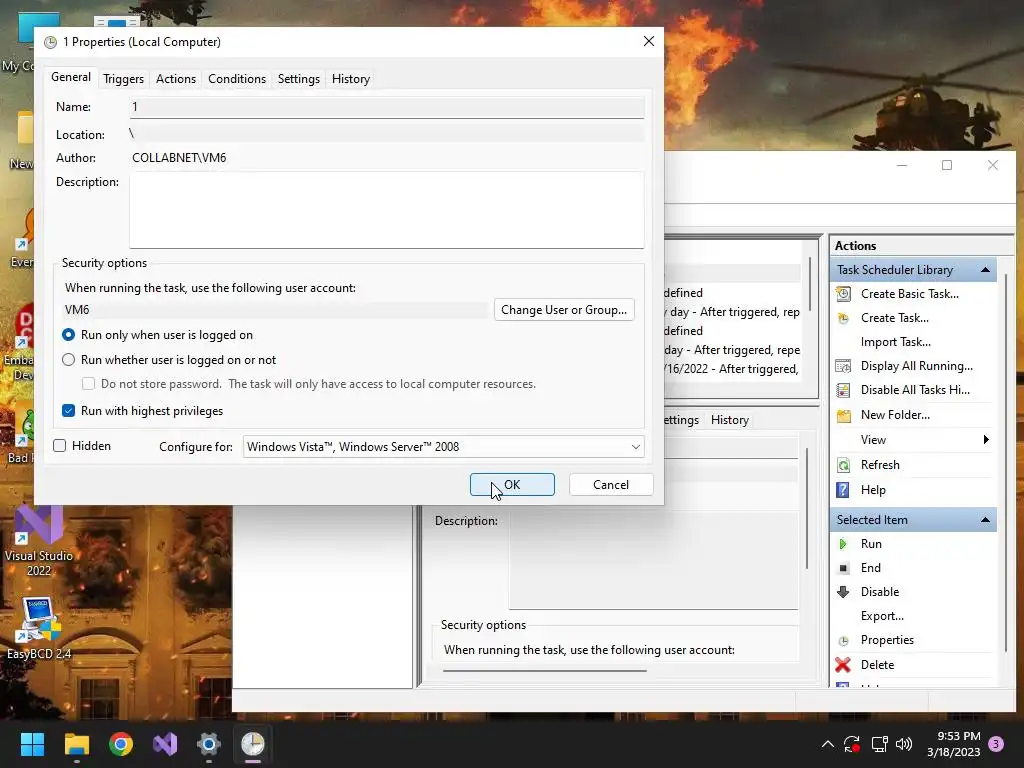Click details pane scrollbar in Task Scheduler
This screenshot has height=768, width=1024.
coord(807,508)
